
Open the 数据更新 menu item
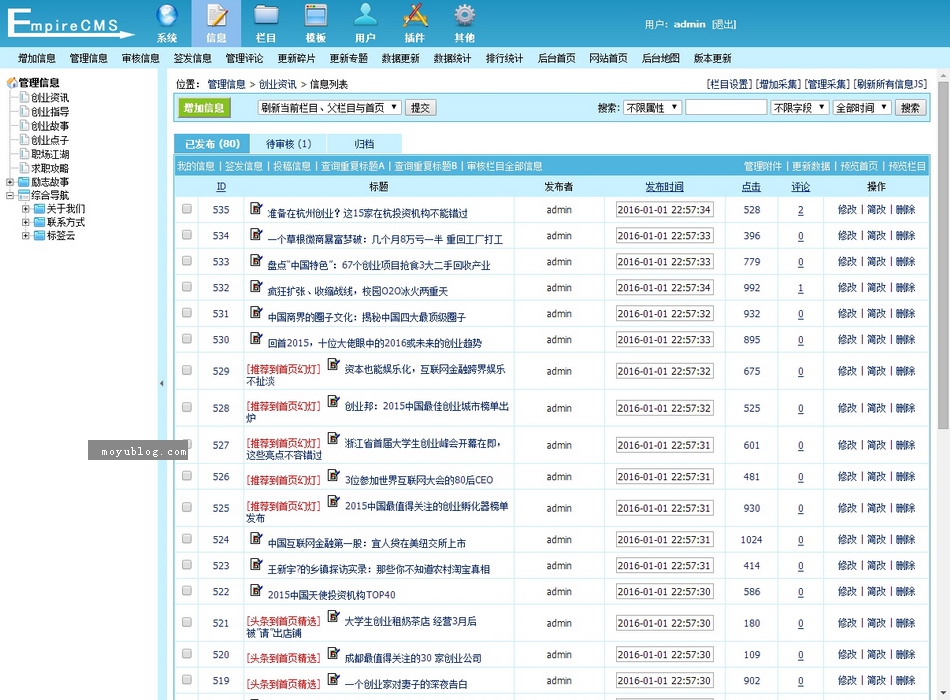coord(400,58)
